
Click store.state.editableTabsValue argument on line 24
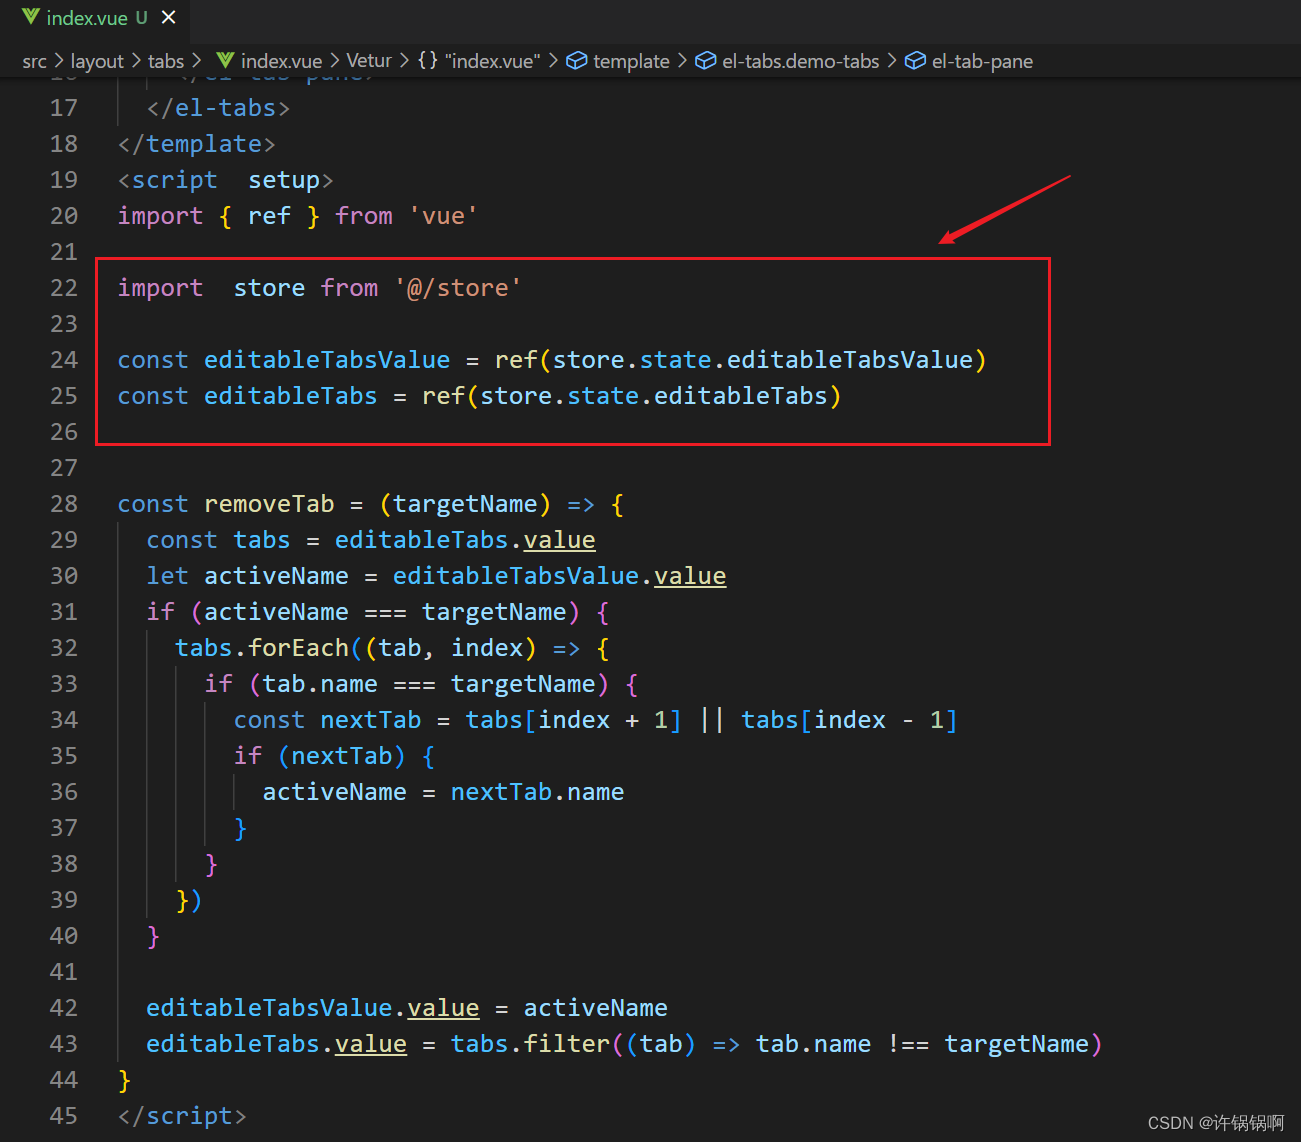pyautogui.click(x=763, y=360)
